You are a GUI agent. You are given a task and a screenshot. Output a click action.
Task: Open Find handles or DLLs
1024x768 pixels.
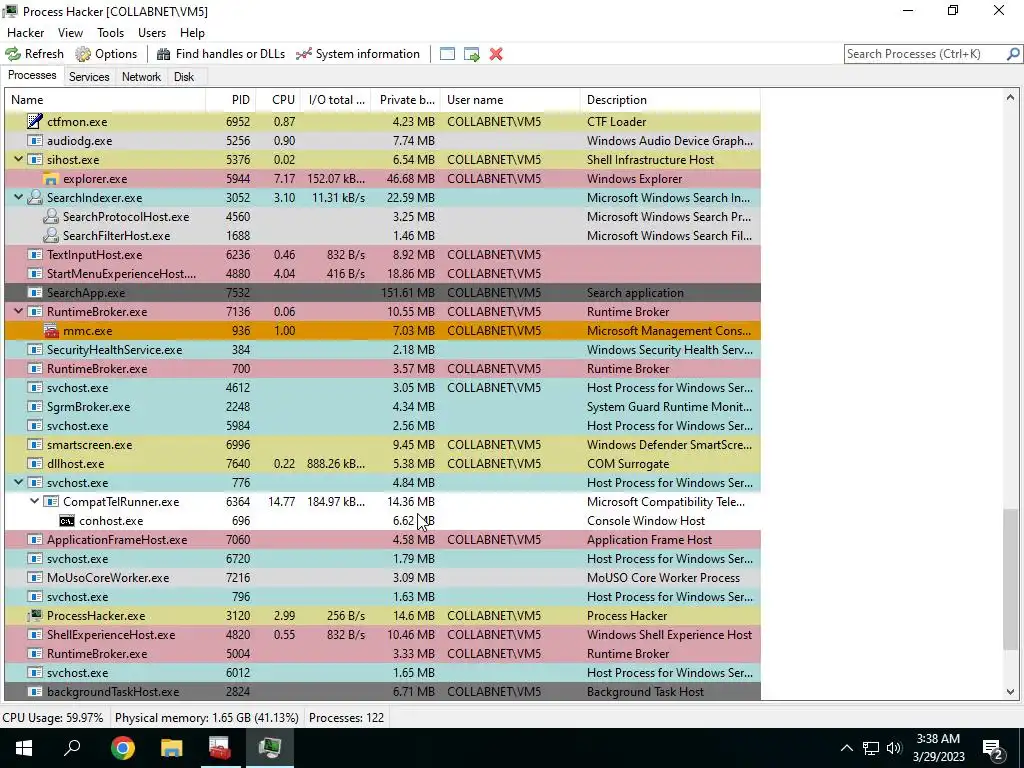[221, 54]
